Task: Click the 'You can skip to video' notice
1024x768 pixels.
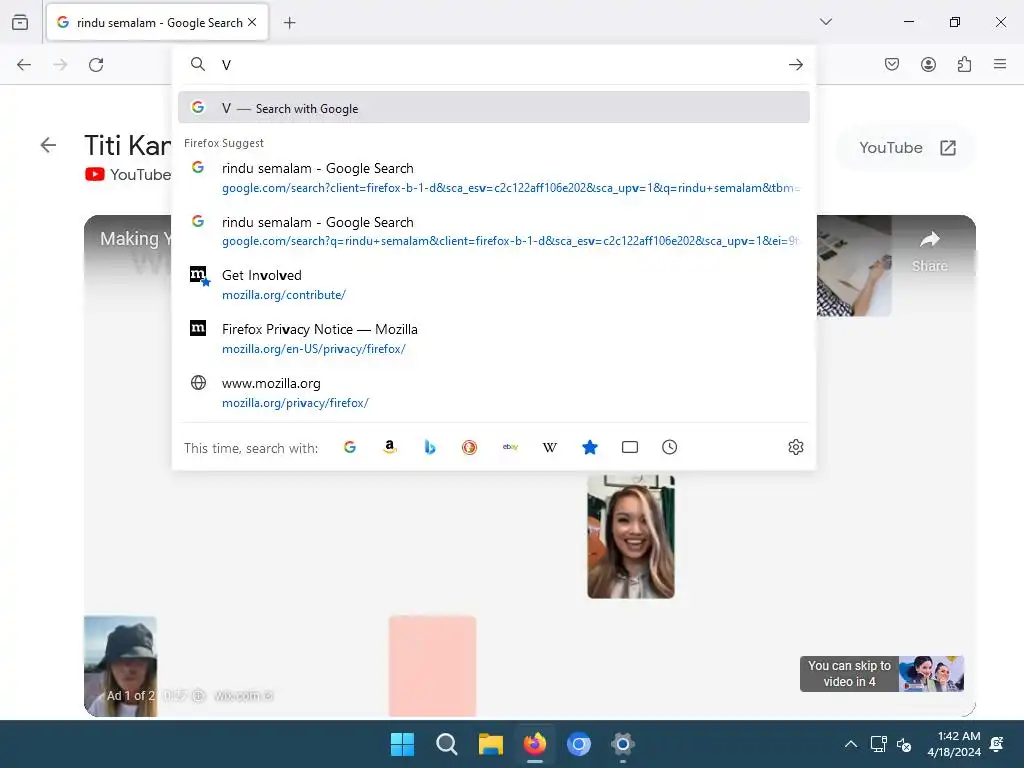Action: pyautogui.click(x=882, y=673)
